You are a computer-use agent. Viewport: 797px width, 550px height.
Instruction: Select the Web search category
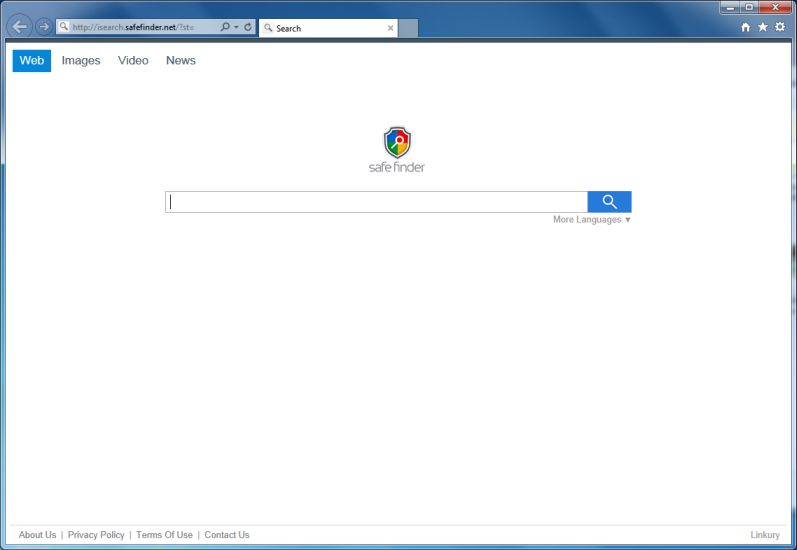(32, 60)
